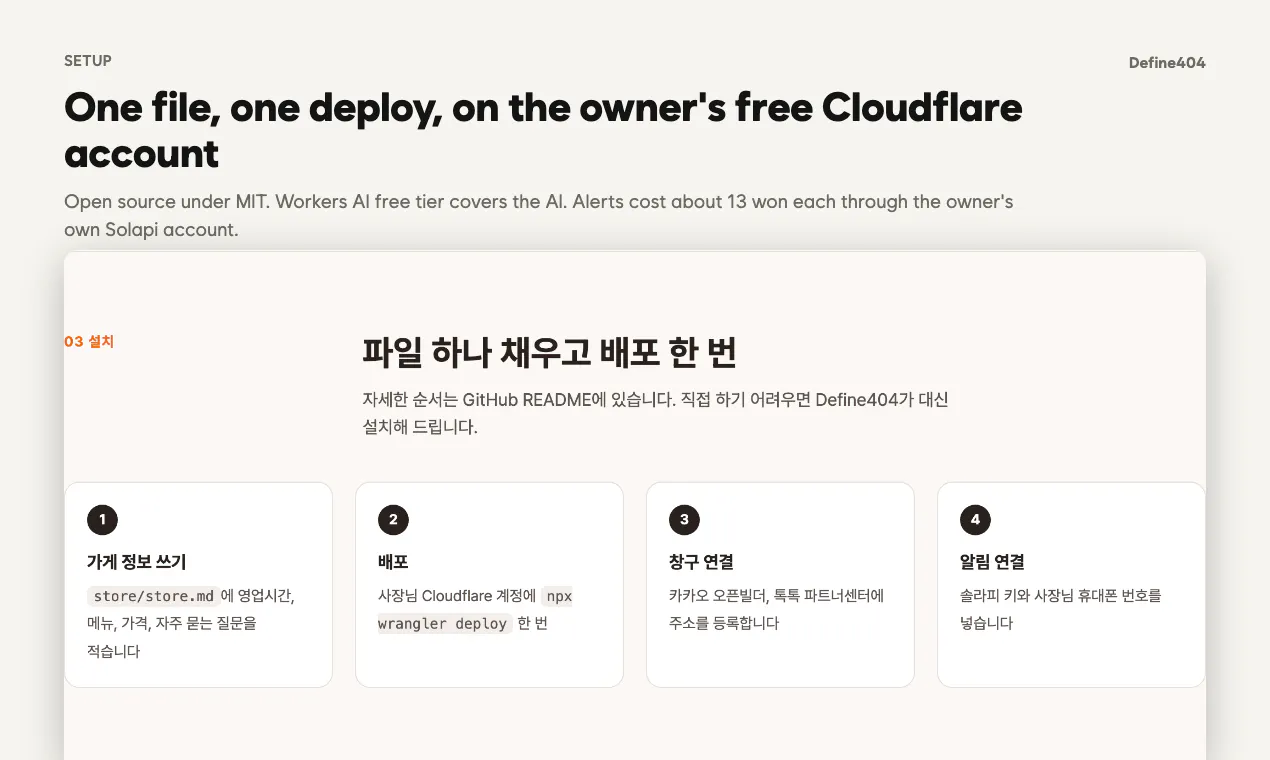Click the text '솔라피 키와 사장님 휴대폰 번호를'
This screenshot has width=1270, height=760.
[1060, 596]
